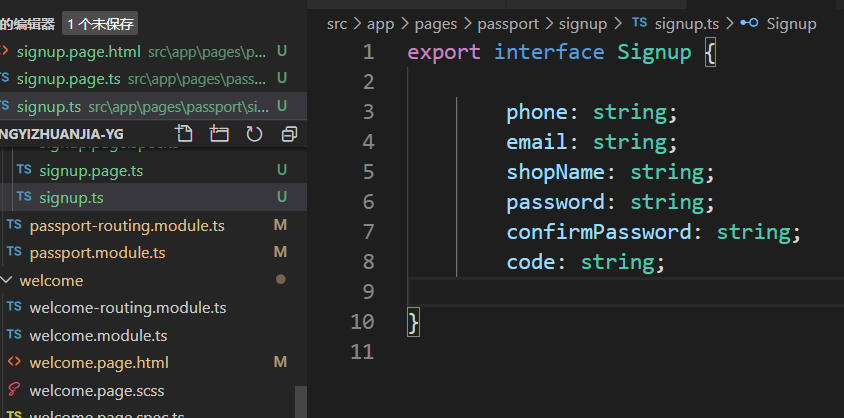Click 'signup.ts' in the breadcrumb

point(687,24)
